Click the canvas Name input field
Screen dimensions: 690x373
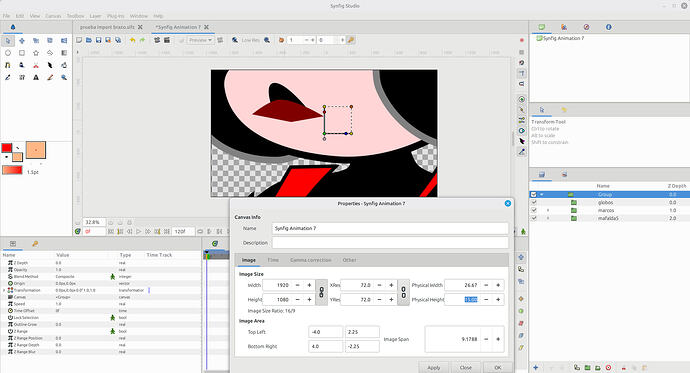(x=390, y=228)
